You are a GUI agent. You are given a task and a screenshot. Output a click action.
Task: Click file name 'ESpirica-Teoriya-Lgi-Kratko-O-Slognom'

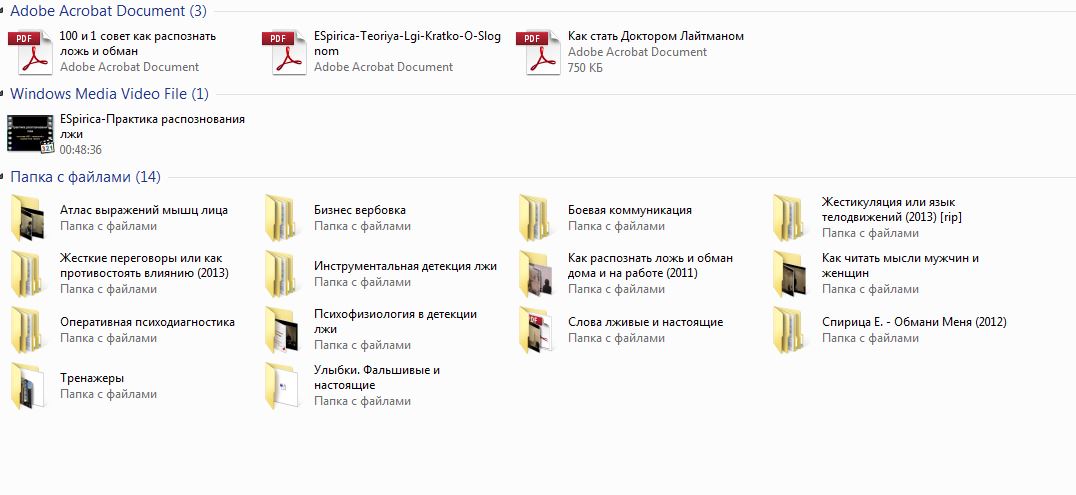pos(408,44)
